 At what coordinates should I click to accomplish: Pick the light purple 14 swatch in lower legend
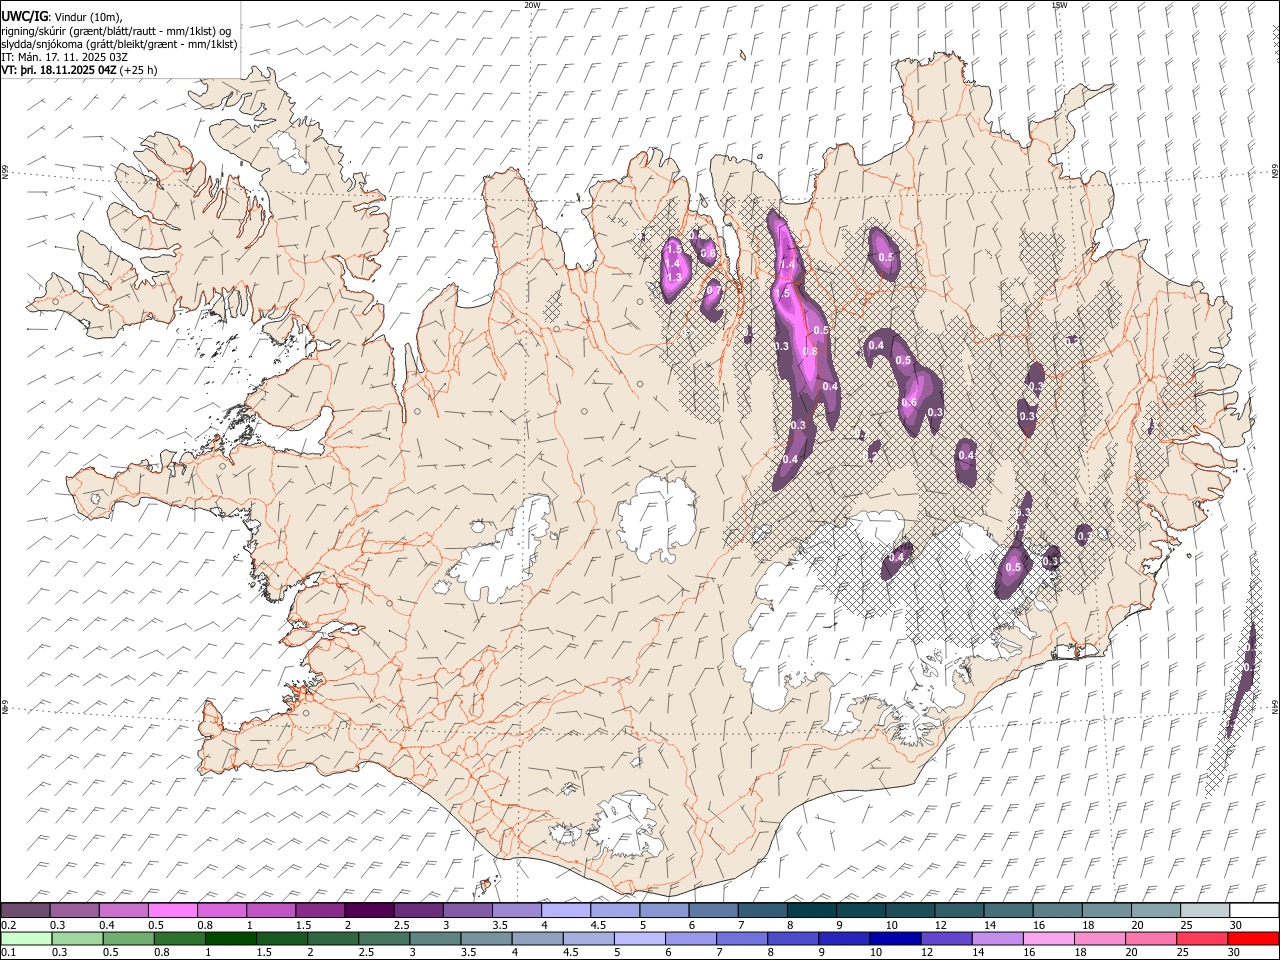997,938
